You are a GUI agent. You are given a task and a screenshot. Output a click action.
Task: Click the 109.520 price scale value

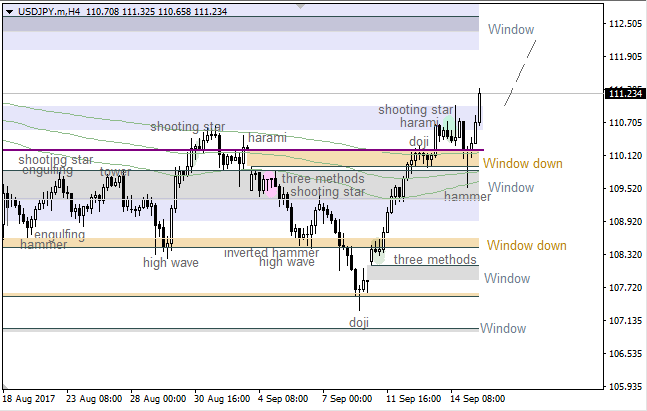(625, 189)
